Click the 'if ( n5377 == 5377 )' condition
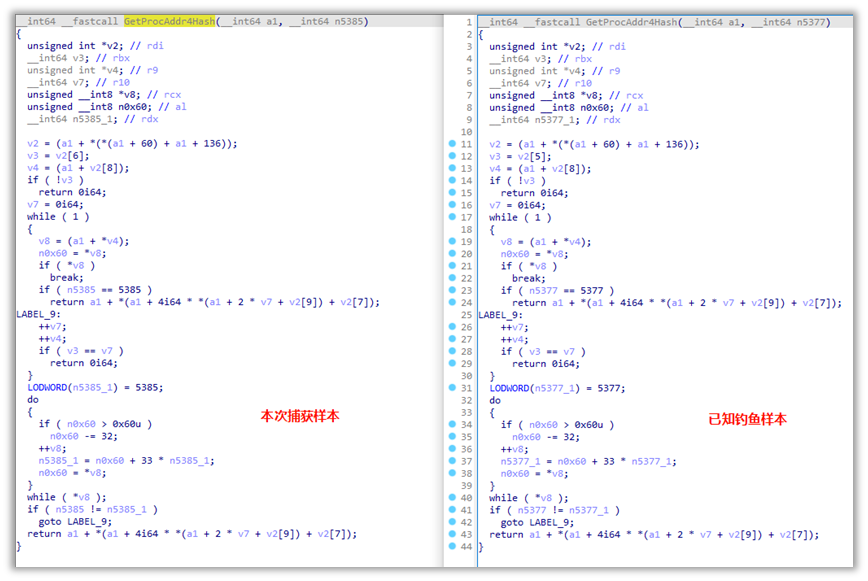This screenshot has height=581, width=868. (557, 291)
